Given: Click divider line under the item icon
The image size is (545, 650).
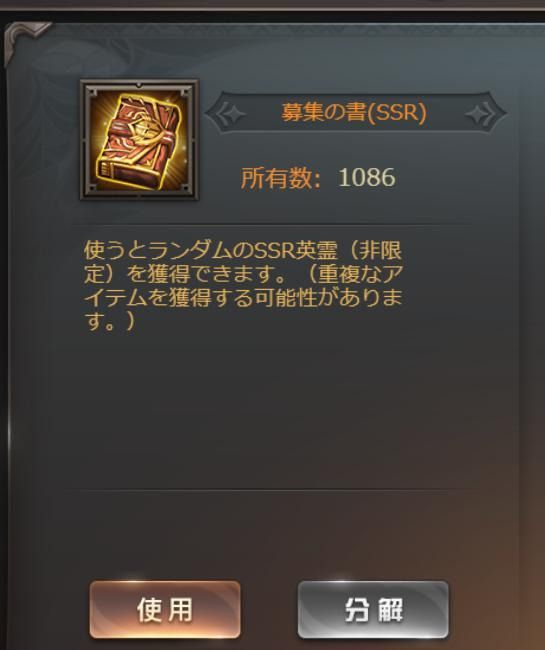Looking at the screenshot, I should [274, 226].
